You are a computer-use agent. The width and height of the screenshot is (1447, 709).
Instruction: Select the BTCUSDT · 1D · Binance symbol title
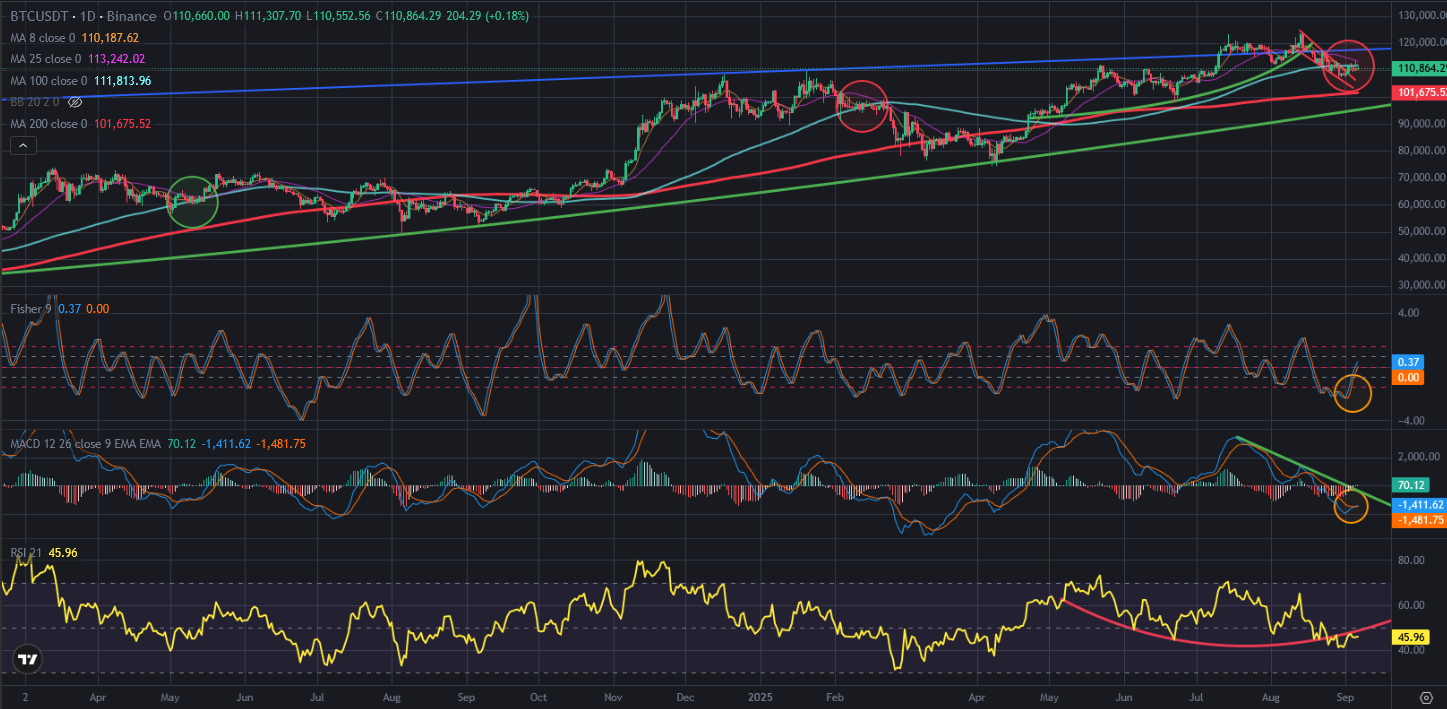[x=82, y=16]
